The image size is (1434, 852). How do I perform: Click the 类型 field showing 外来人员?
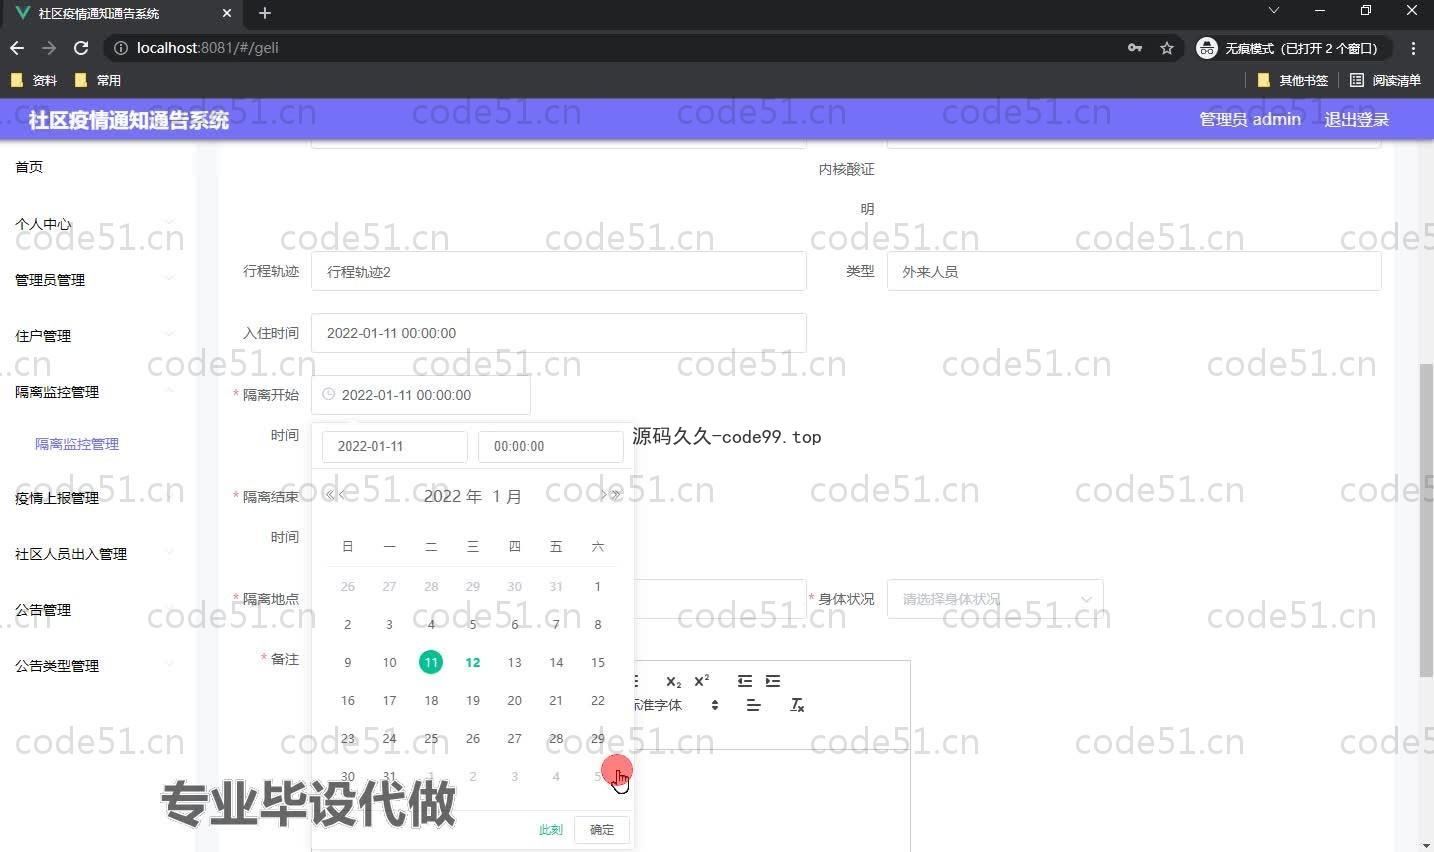(1134, 271)
